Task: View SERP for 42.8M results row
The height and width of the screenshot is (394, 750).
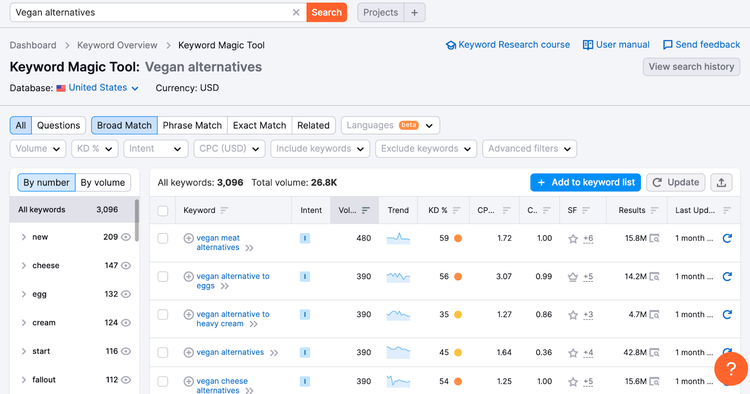Action: tap(654, 352)
